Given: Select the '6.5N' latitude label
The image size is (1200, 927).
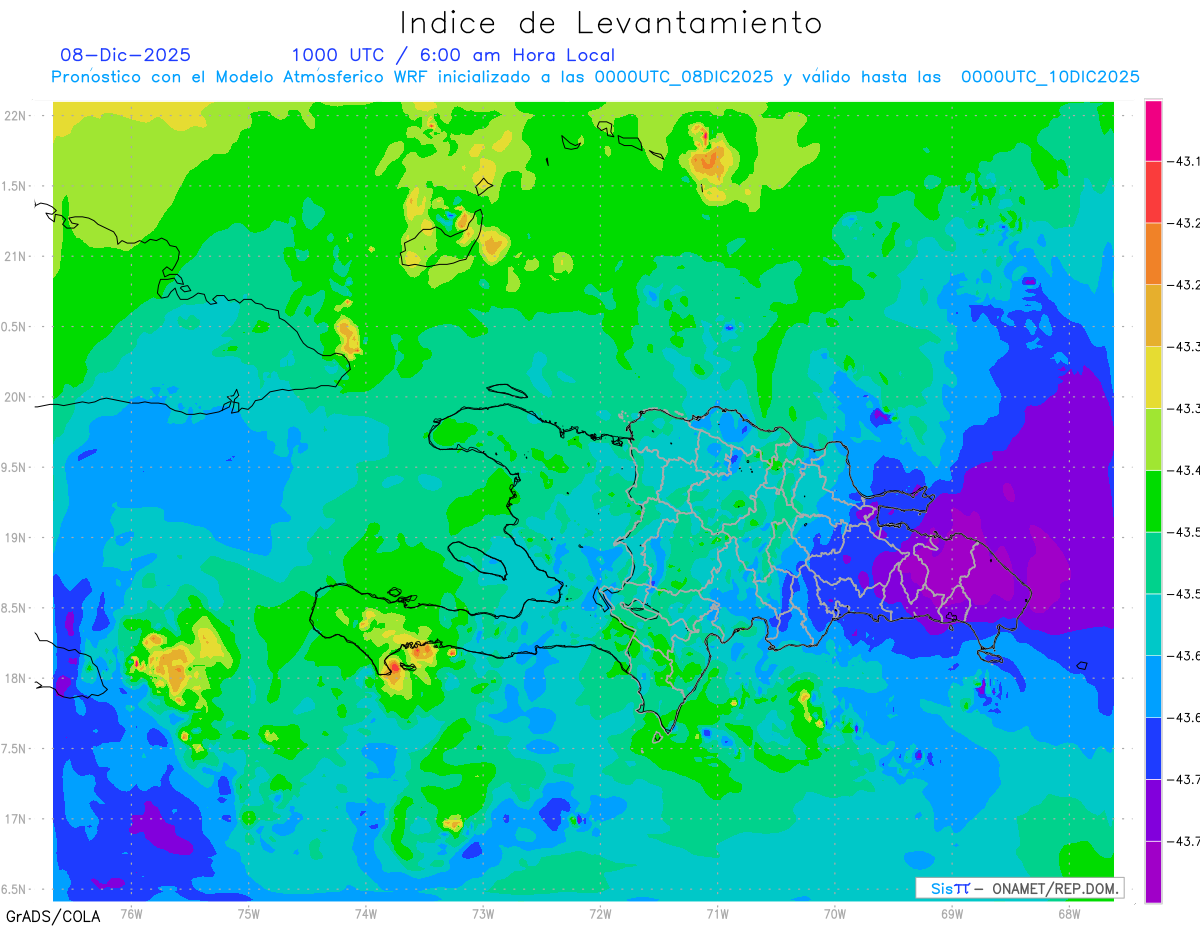Looking at the screenshot, I should click(x=14, y=889).
